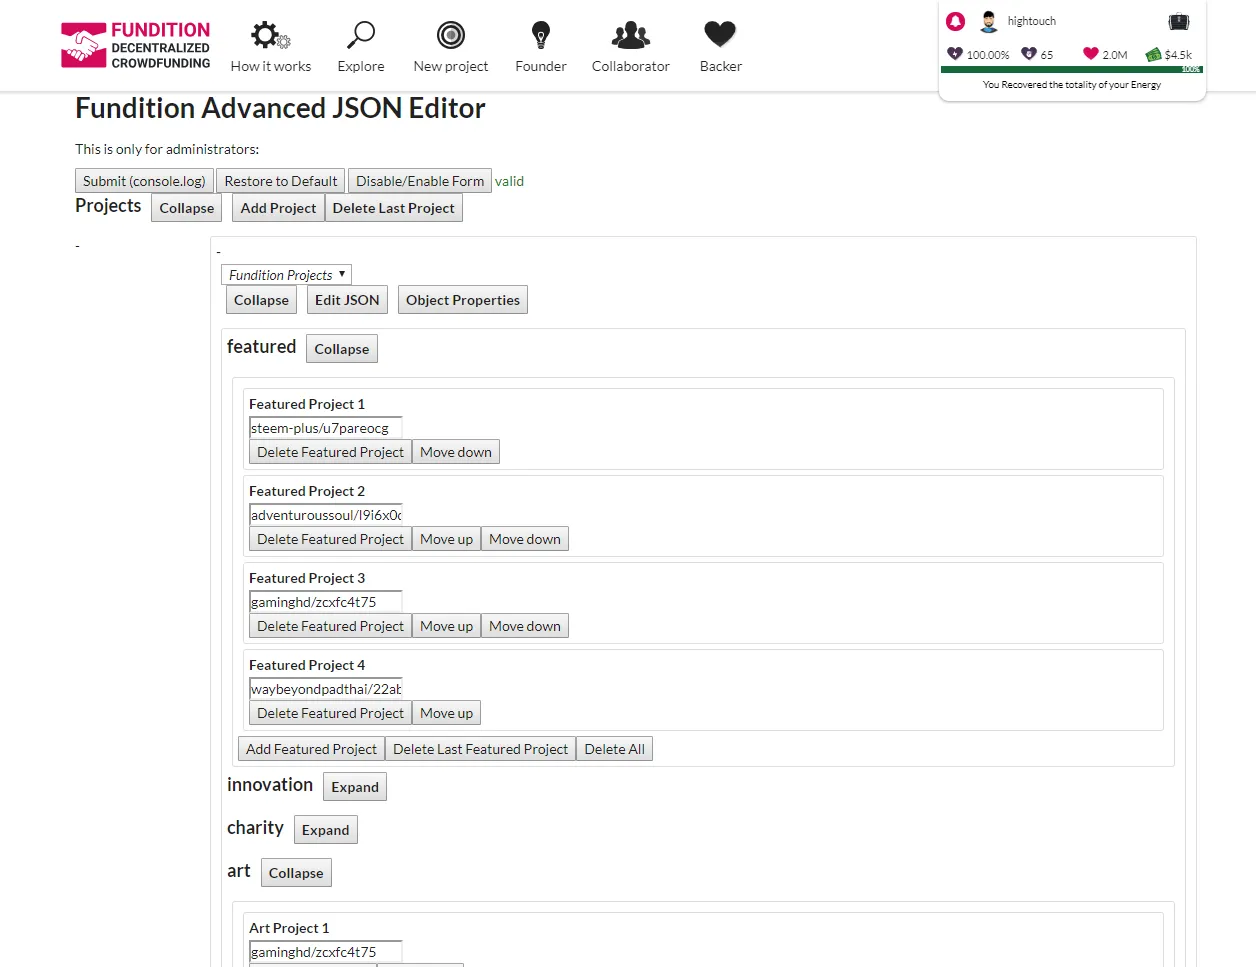Screen dimensions: 1256x967
Task: Click Delete Last Featured Project button
Action: pos(480,749)
